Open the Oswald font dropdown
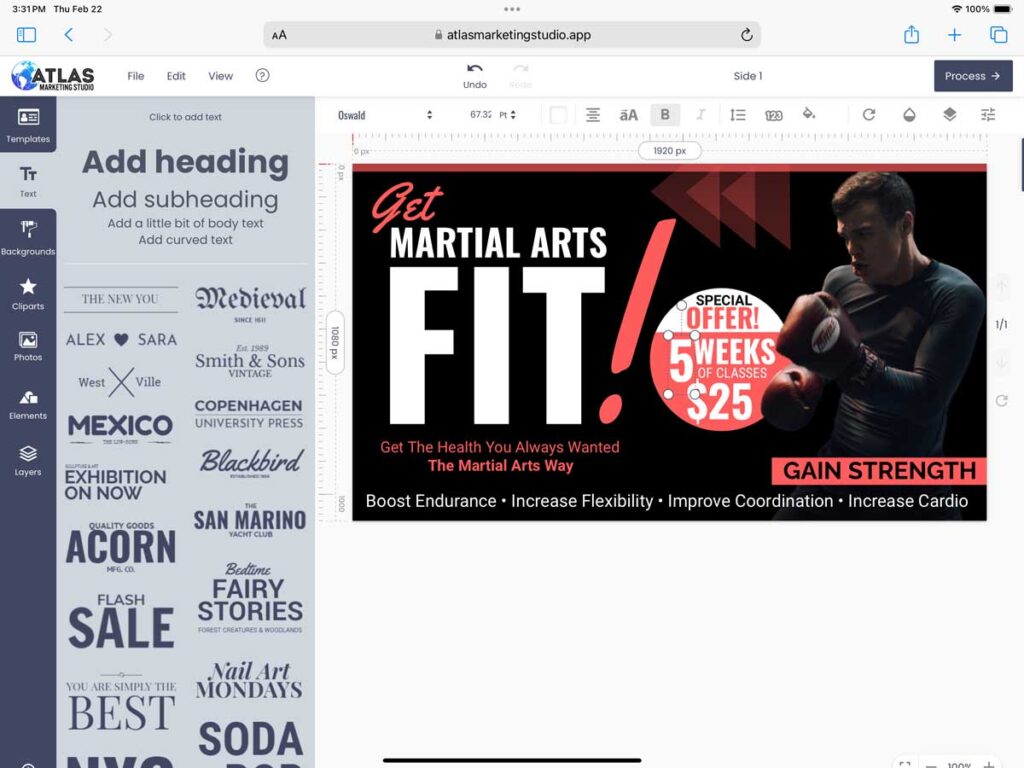Screen dimensions: 1024x768 coord(384,115)
